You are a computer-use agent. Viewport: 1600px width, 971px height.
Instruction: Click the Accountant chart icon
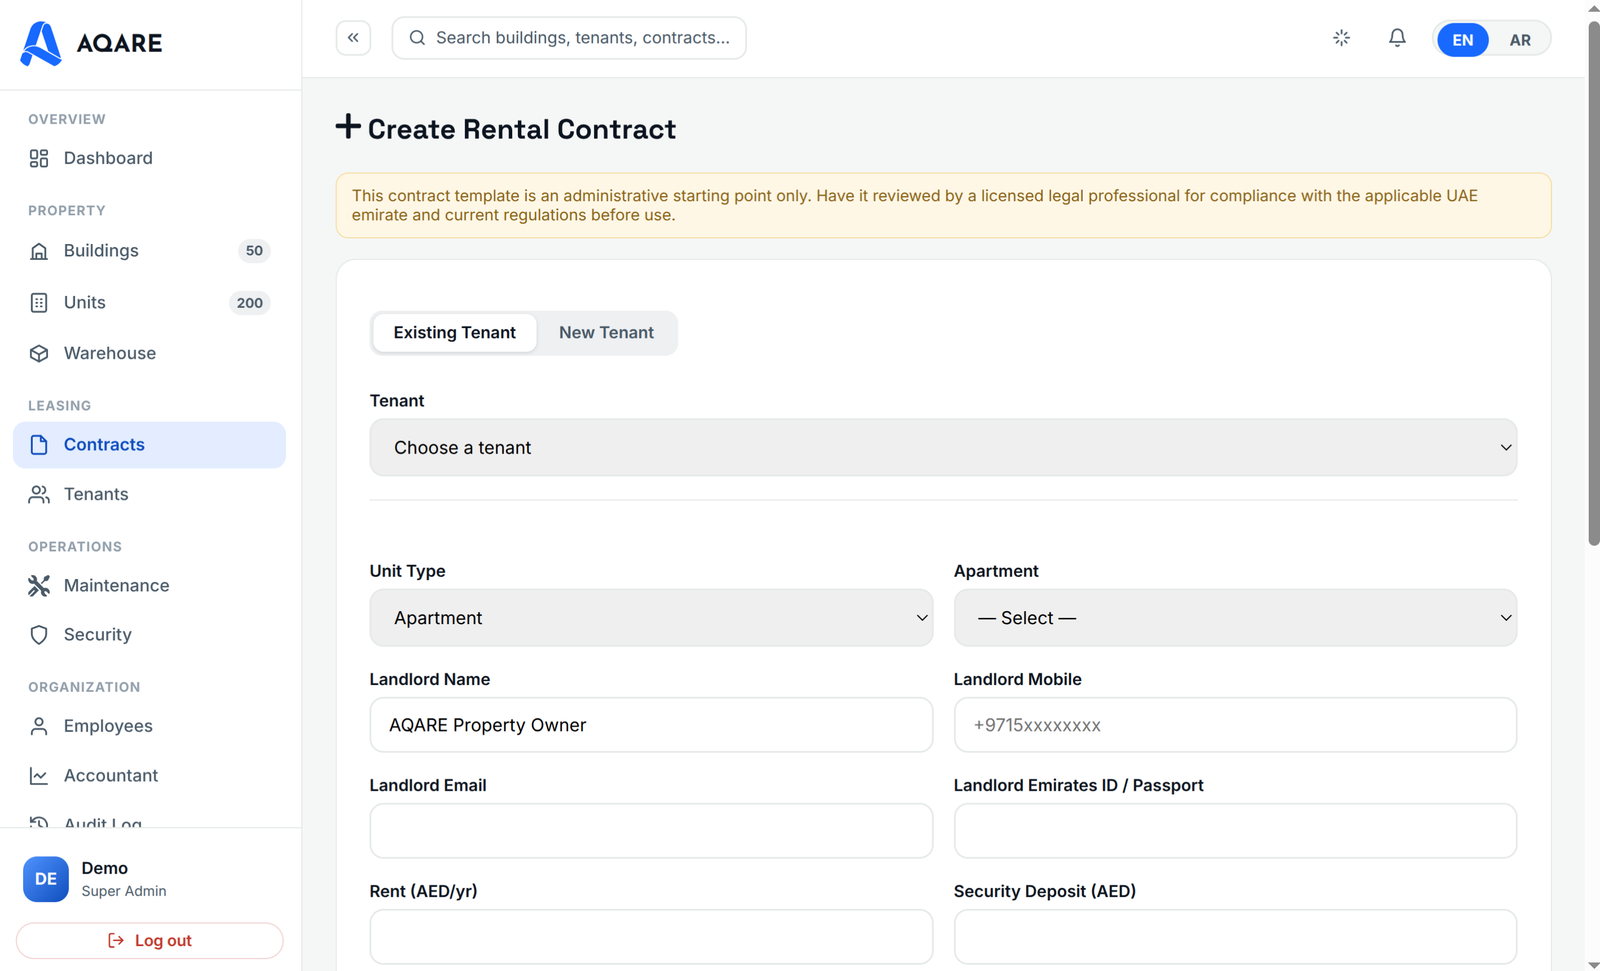tap(39, 776)
